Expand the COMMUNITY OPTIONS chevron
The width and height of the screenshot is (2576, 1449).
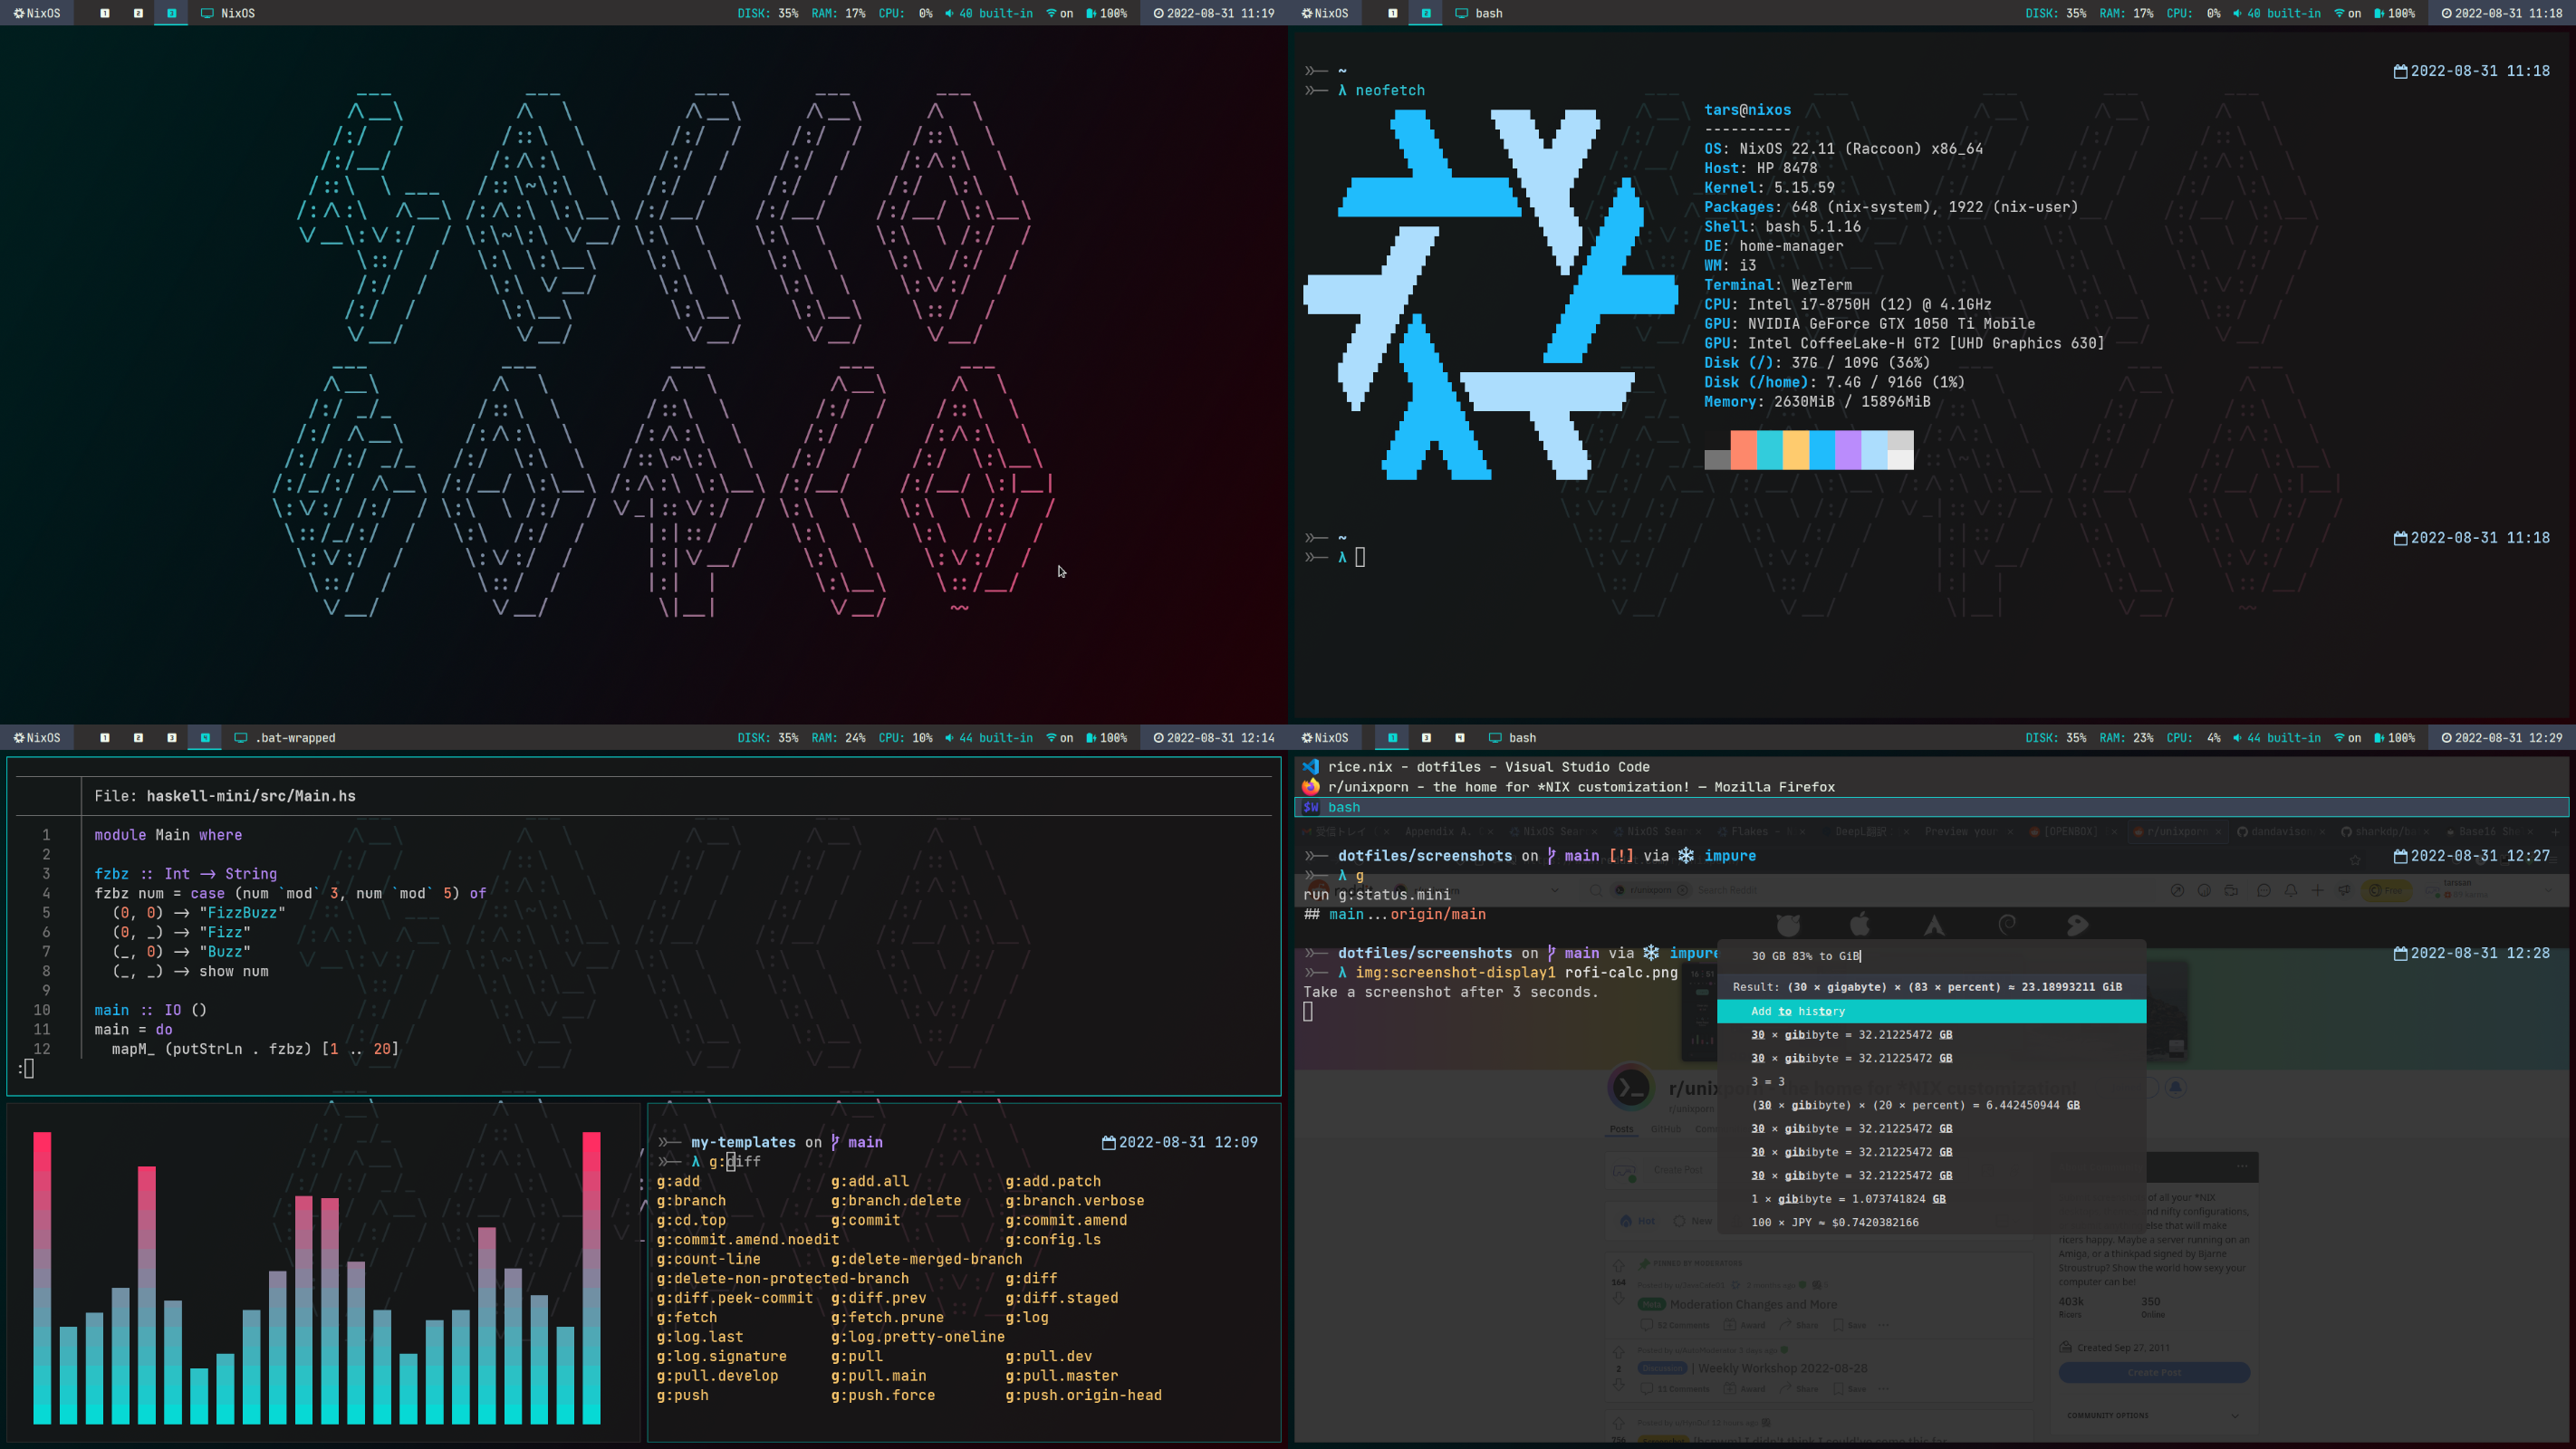pyautogui.click(x=2234, y=1415)
